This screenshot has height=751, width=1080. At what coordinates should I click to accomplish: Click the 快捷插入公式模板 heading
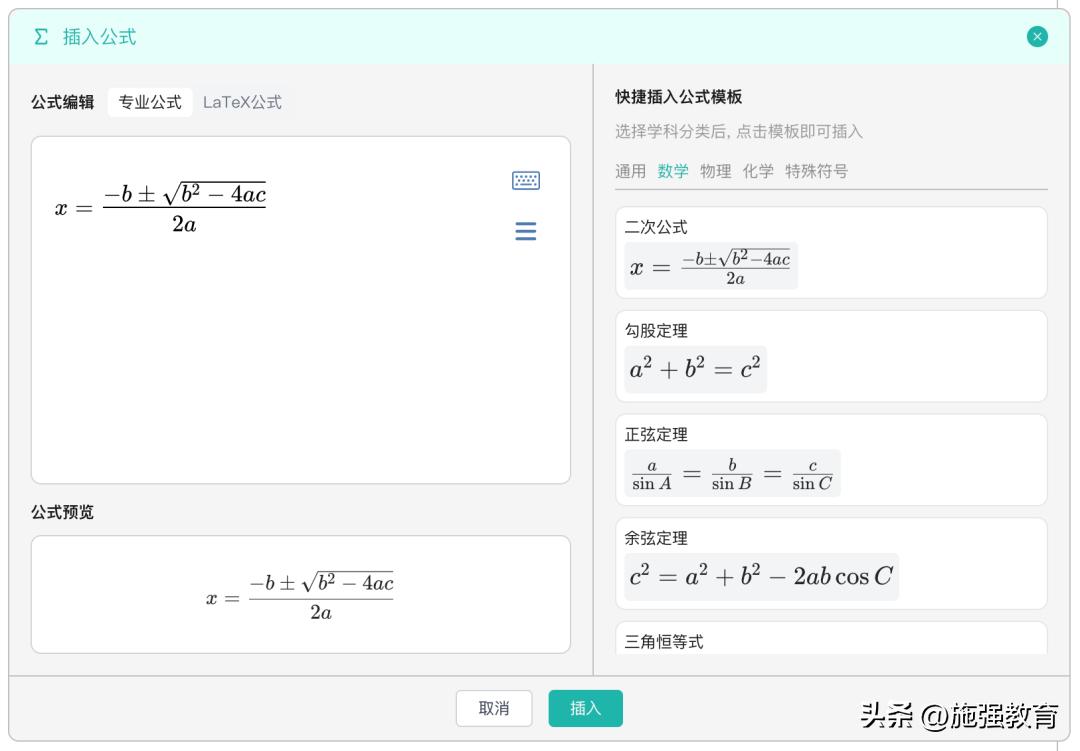[678, 97]
